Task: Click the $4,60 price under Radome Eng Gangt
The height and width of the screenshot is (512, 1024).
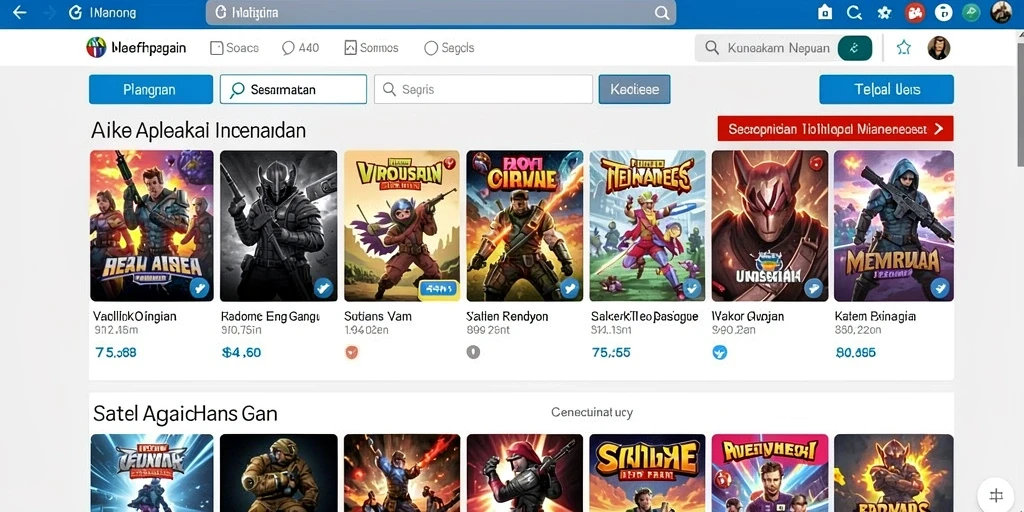Action: coord(241,353)
